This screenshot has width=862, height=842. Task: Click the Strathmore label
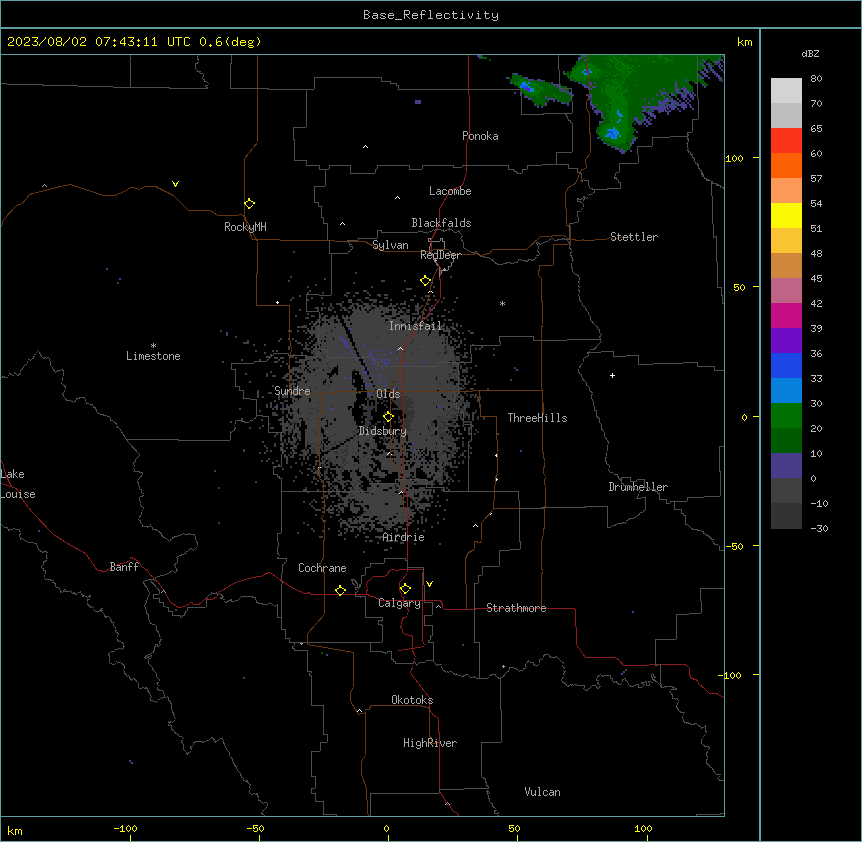click(516, 608)
